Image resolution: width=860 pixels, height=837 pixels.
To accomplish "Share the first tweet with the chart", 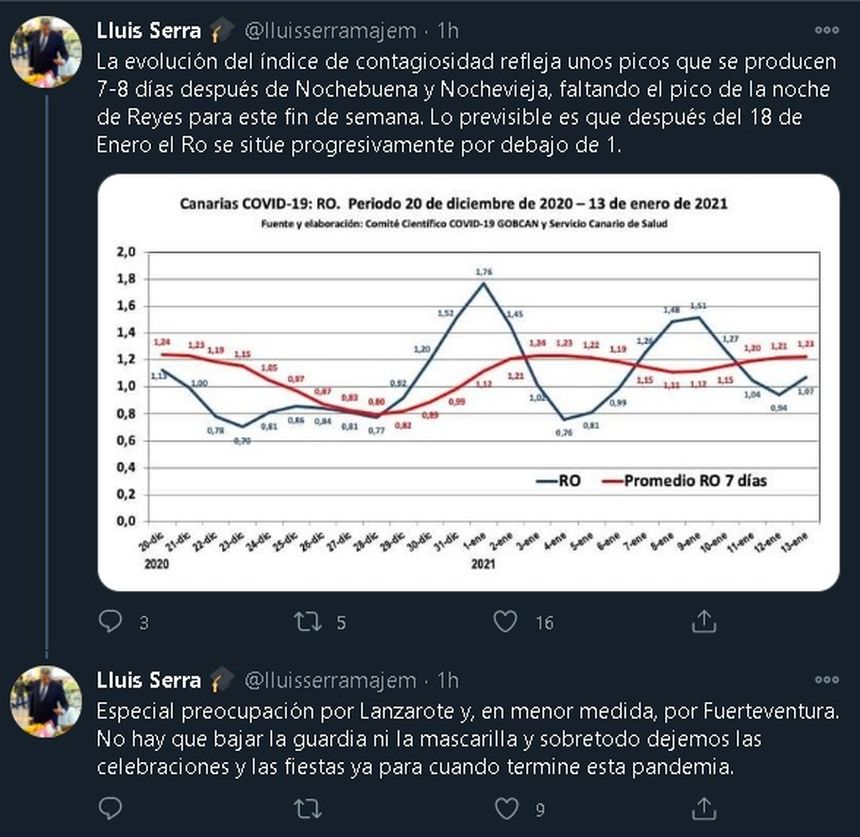I will 703,622.
